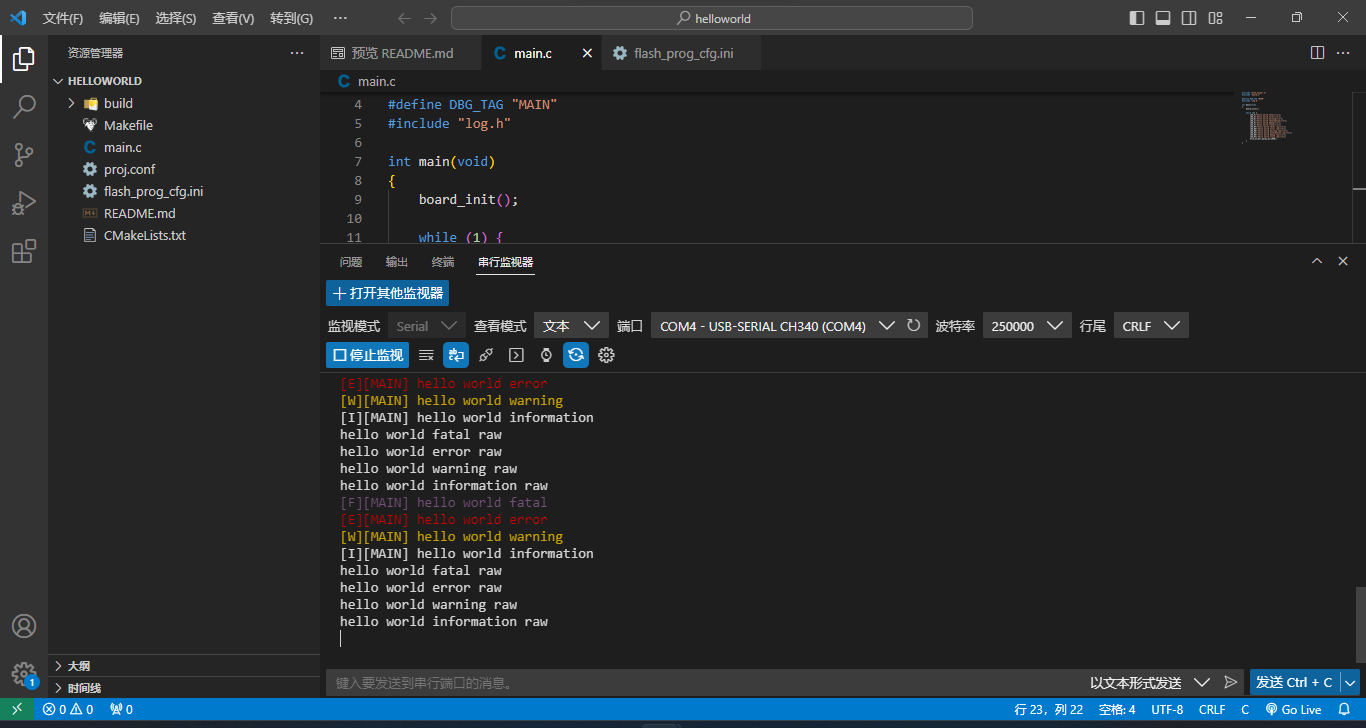Click 发送 Ctrl + C button
The image size is (1366, 728).
(x=1295, y=682)
